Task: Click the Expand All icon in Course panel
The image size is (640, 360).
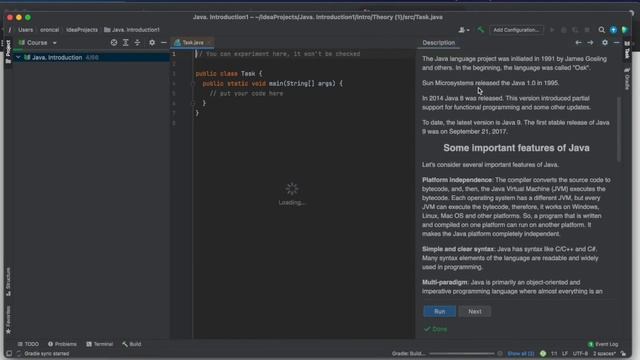Action: pos(126,42)
